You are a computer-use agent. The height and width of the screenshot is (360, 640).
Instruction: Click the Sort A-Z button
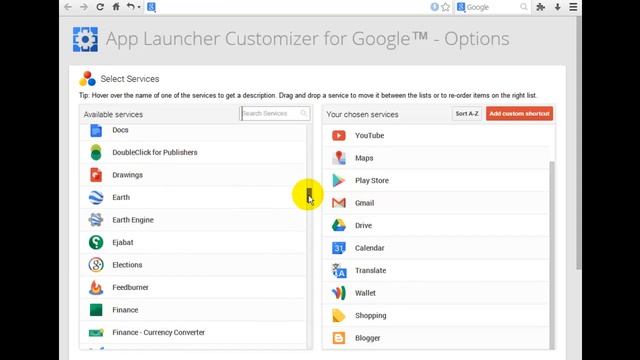coord(467,113)
